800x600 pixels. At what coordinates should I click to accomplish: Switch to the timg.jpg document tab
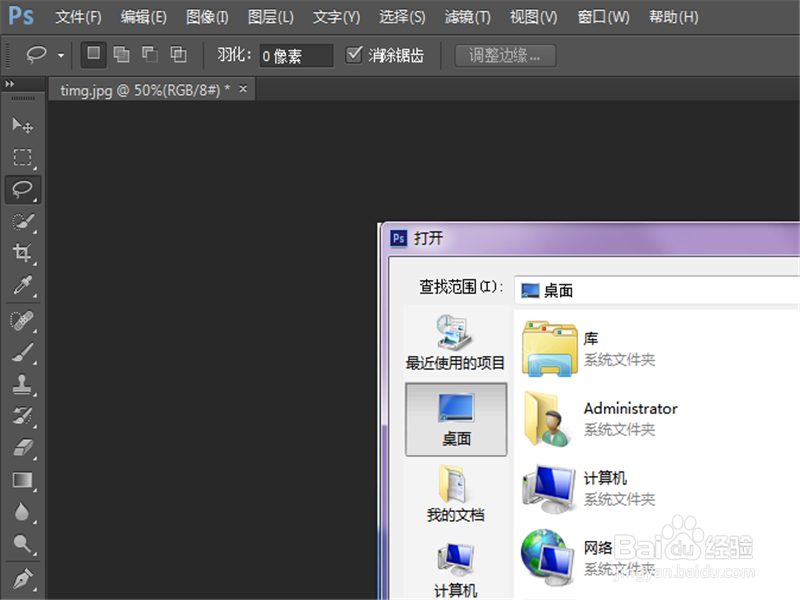tap(140, 89)
